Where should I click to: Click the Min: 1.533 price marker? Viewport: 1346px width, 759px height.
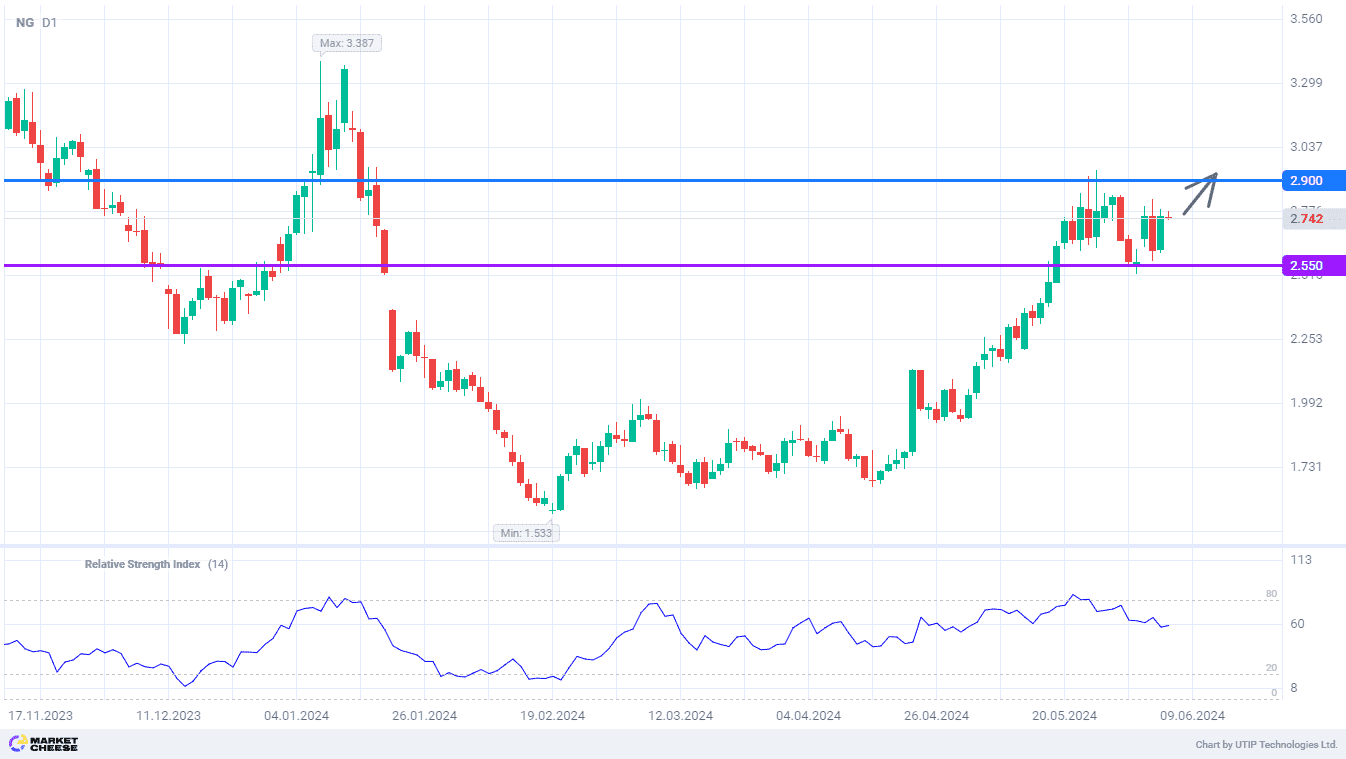[526, 533]
